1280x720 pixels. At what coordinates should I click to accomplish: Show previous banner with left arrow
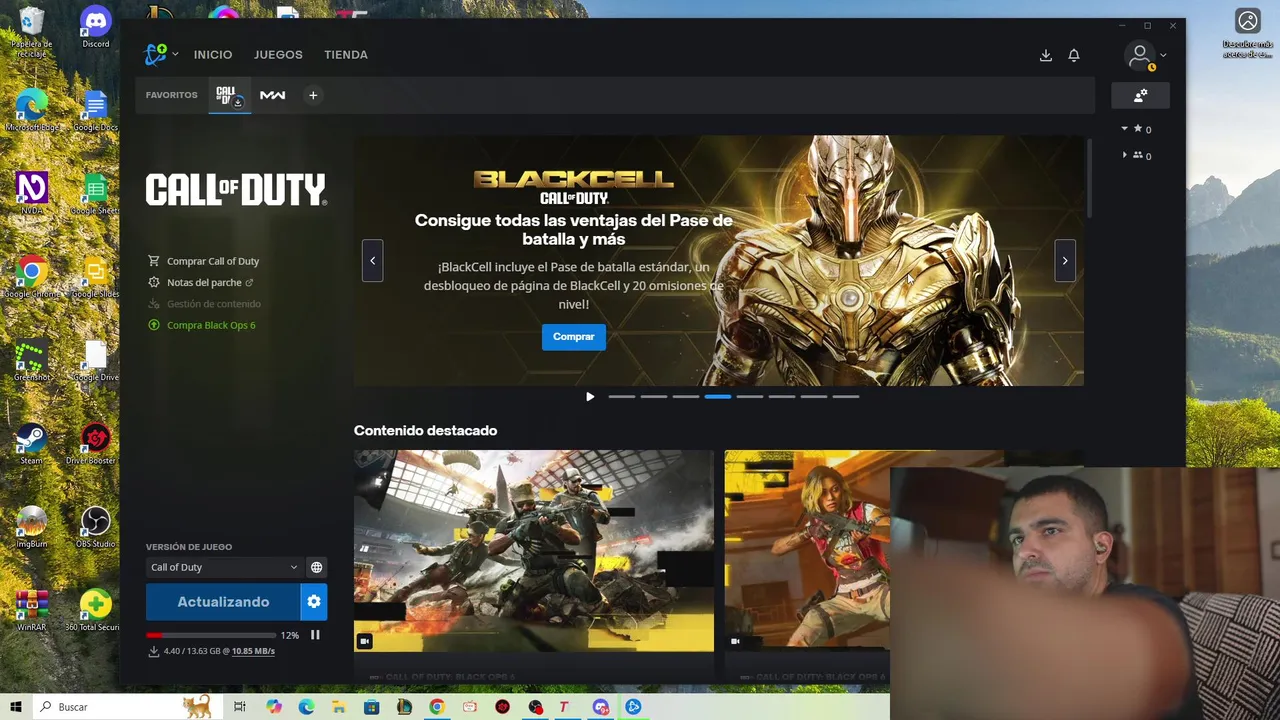(x=372, y=261)
